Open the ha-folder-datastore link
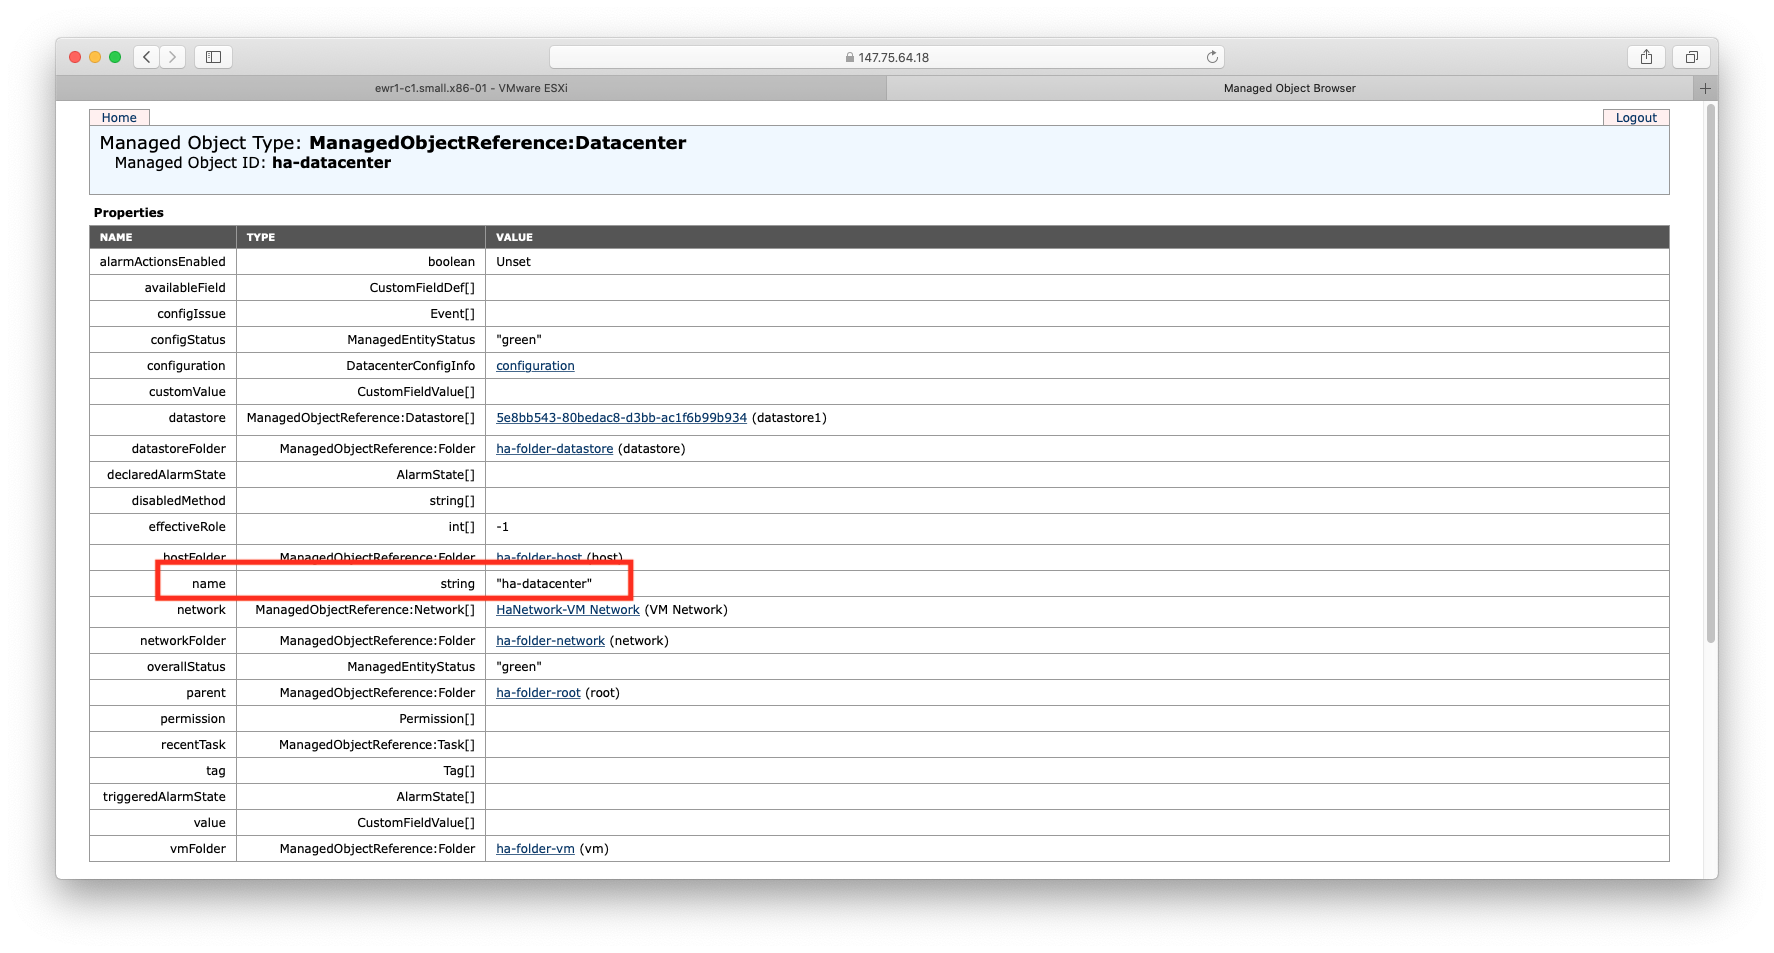This screenshot has width=1774, height=953. pyautogui.click(x=554, y=449)
